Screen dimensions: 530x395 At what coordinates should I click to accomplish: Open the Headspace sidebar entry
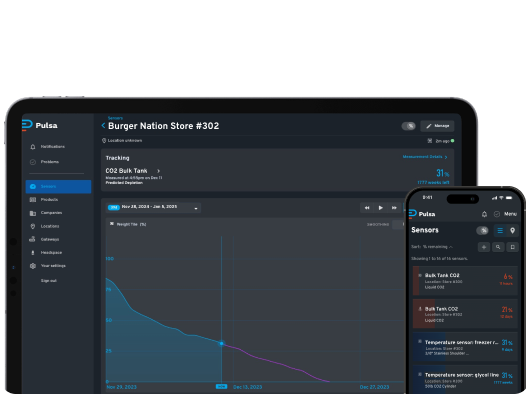pos(51,252)
